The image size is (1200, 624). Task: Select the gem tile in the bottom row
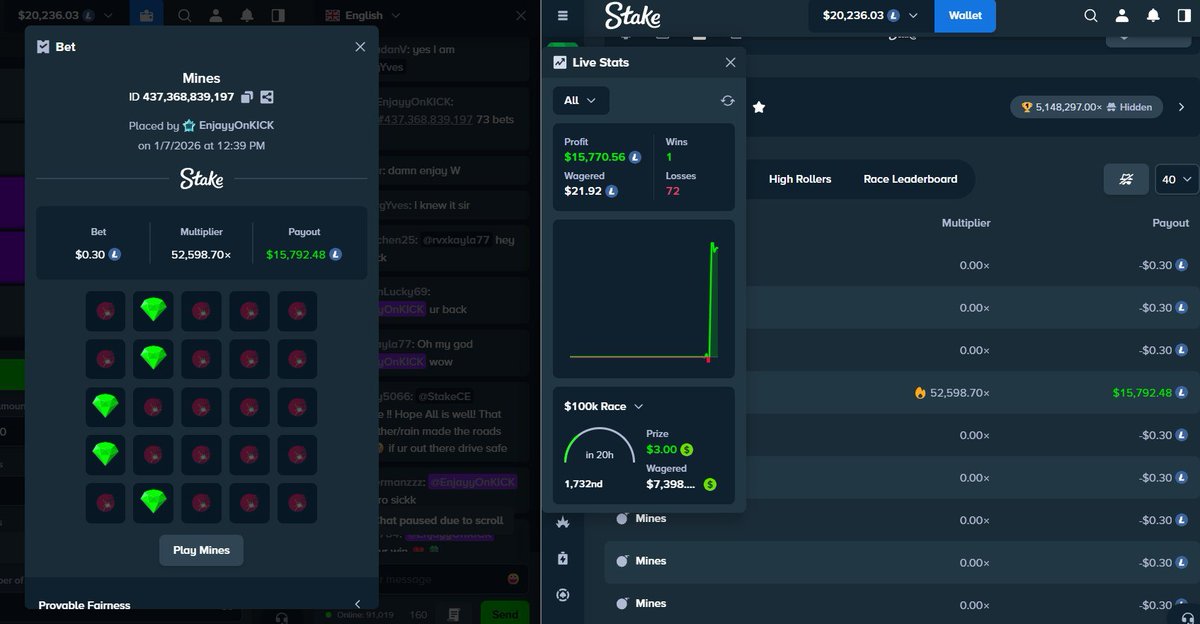[x=153, y=503]
